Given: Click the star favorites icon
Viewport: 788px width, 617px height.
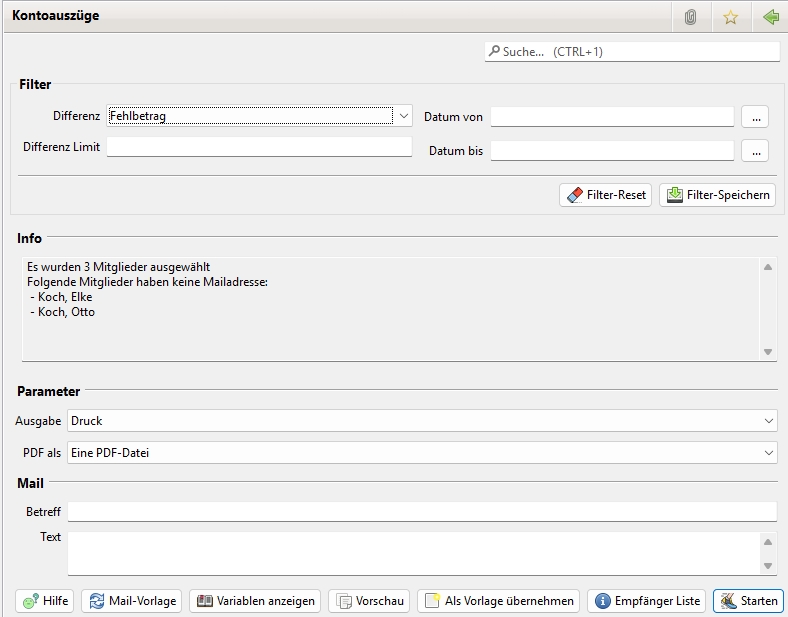Looking at the screenshot, I should point(730,17).
